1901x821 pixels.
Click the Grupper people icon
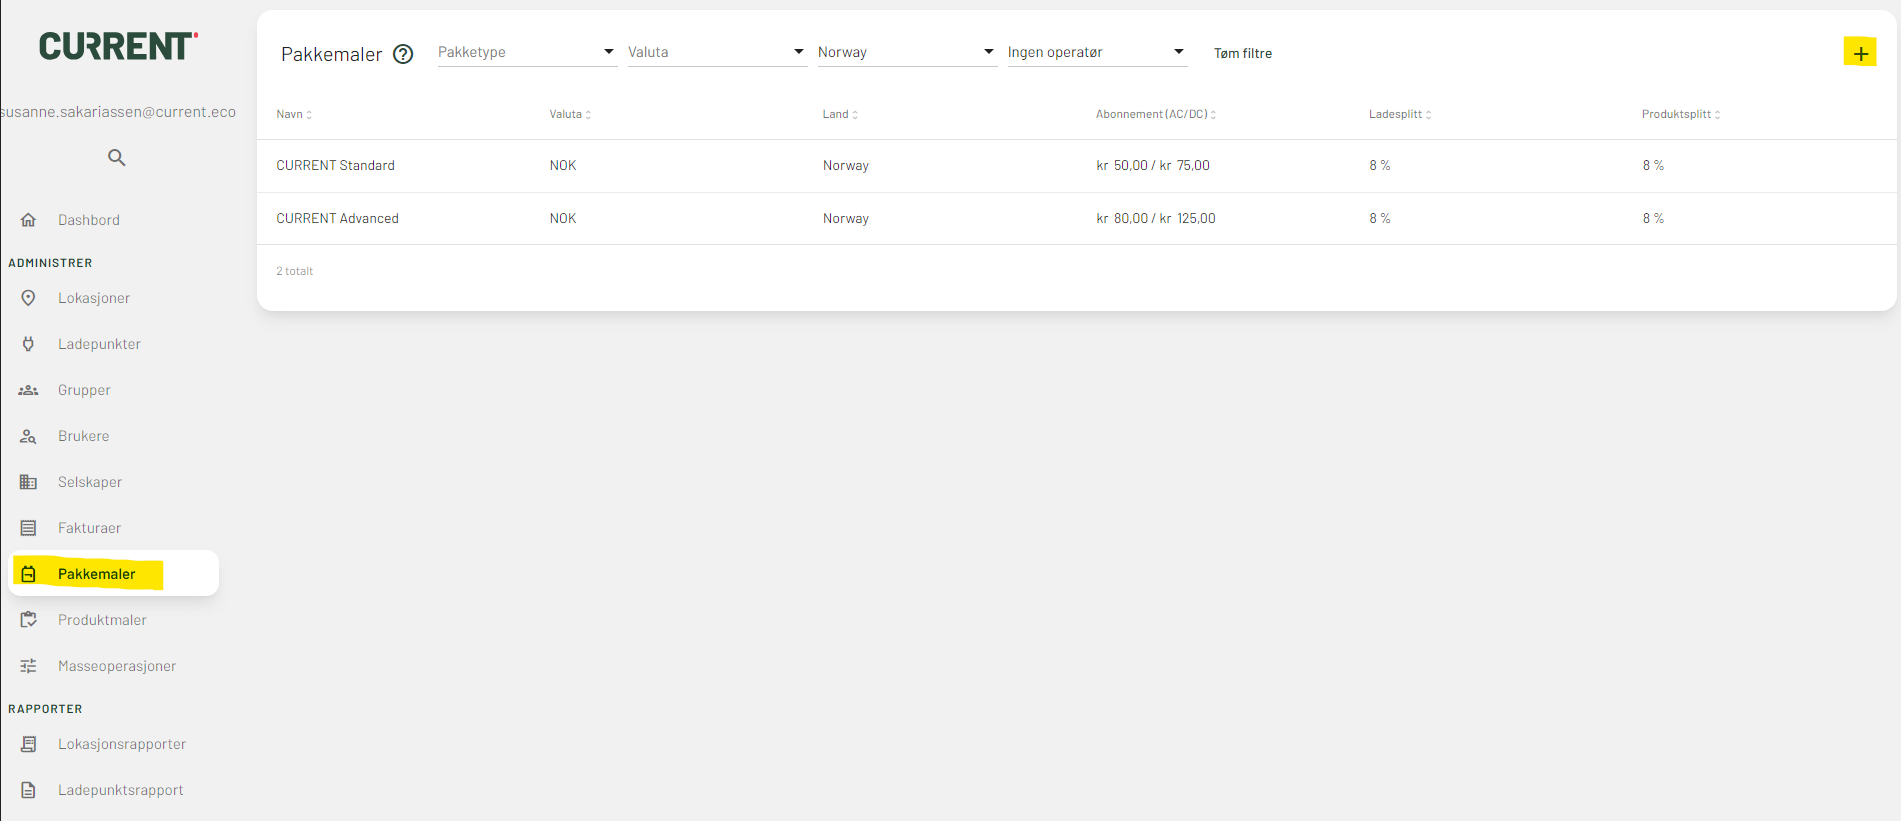pyautogui.click(x=28, y=390)
